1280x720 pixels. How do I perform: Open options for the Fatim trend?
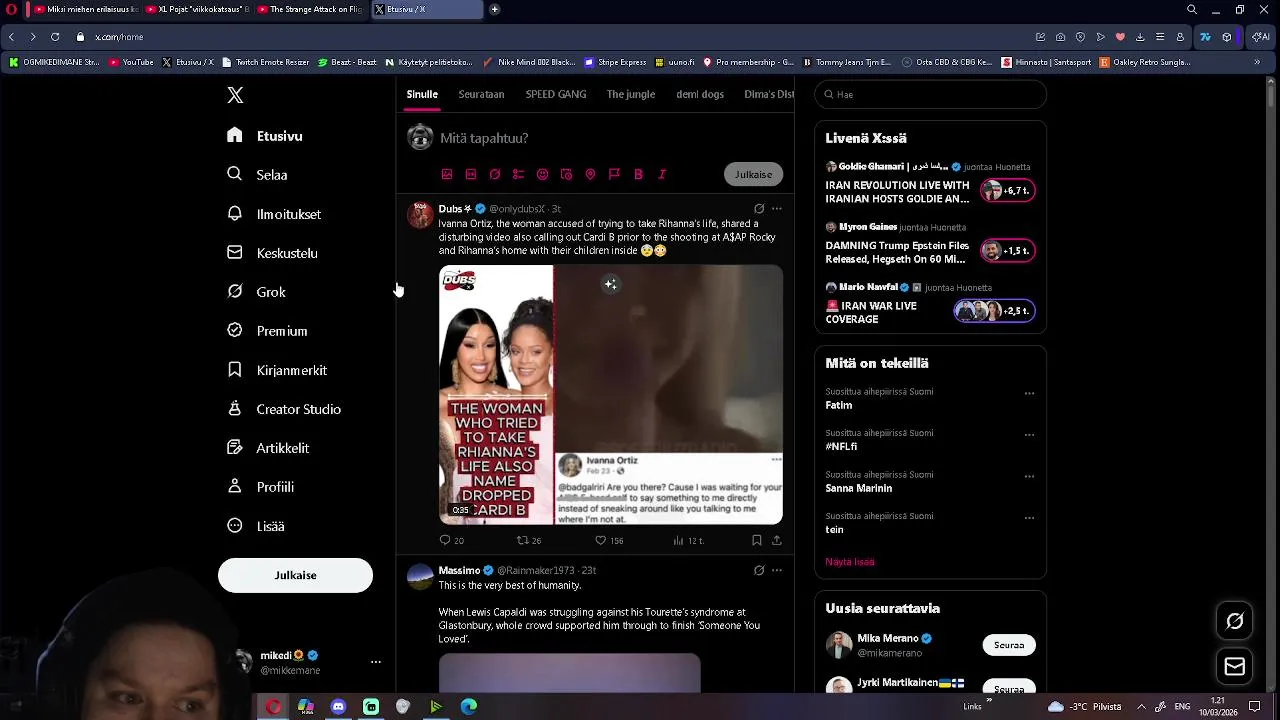[1029, 394]
